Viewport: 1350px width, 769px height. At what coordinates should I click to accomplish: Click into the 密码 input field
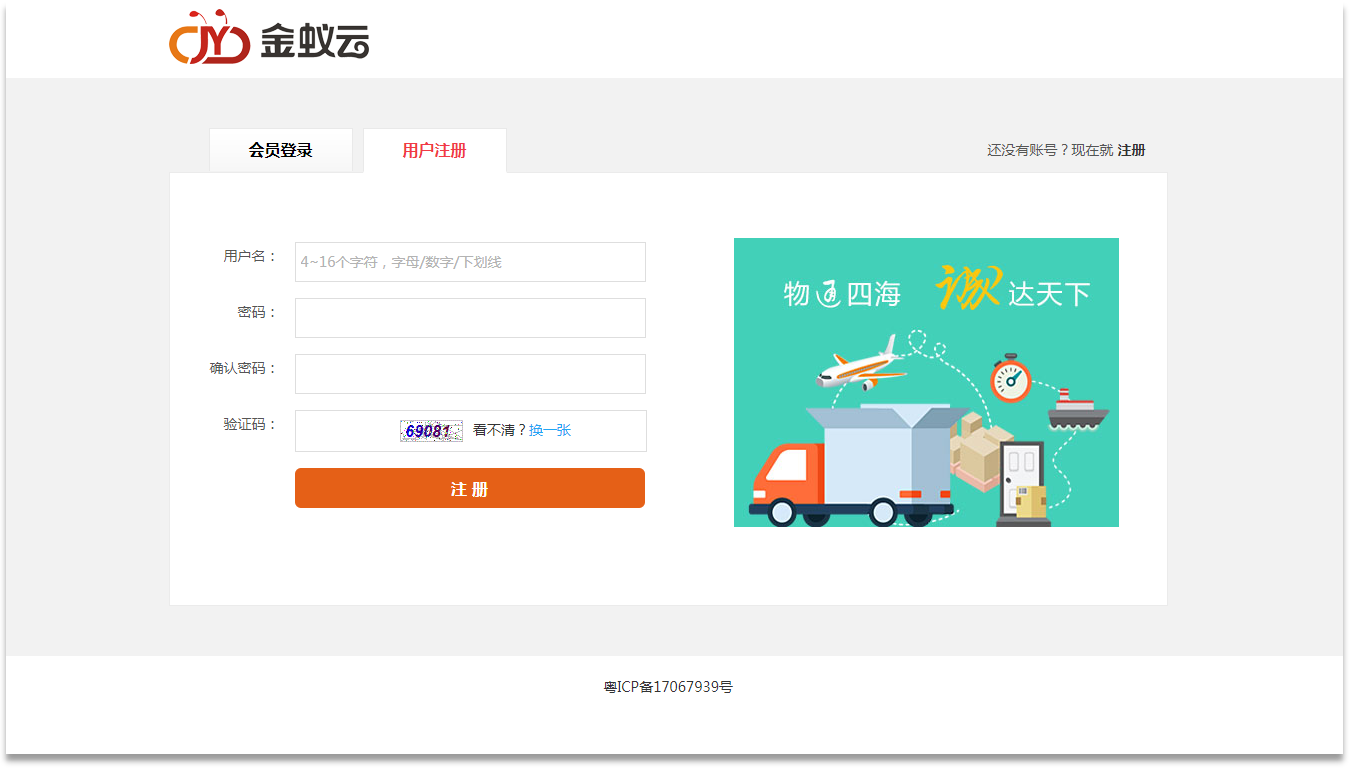pos(470,318)
